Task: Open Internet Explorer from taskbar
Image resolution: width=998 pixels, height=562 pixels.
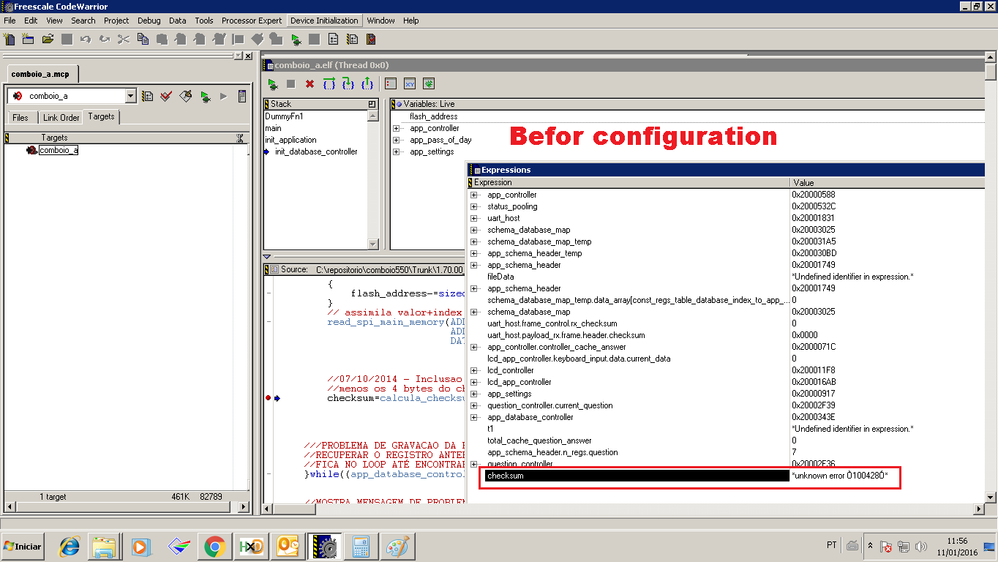Action: tap(69, 547)
